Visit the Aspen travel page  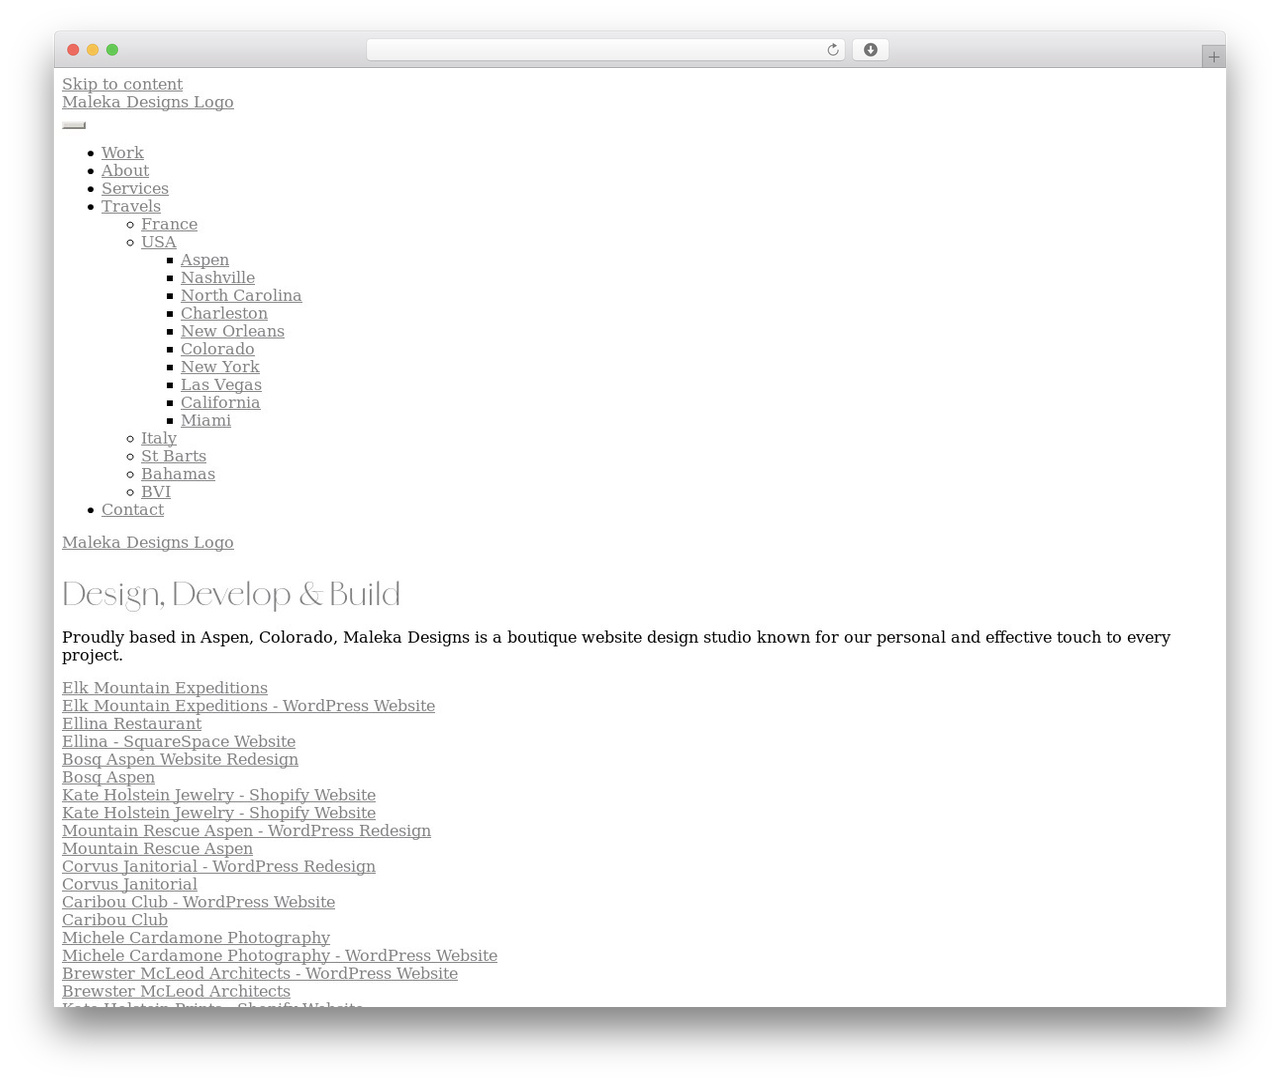click(x=205, y=260)
